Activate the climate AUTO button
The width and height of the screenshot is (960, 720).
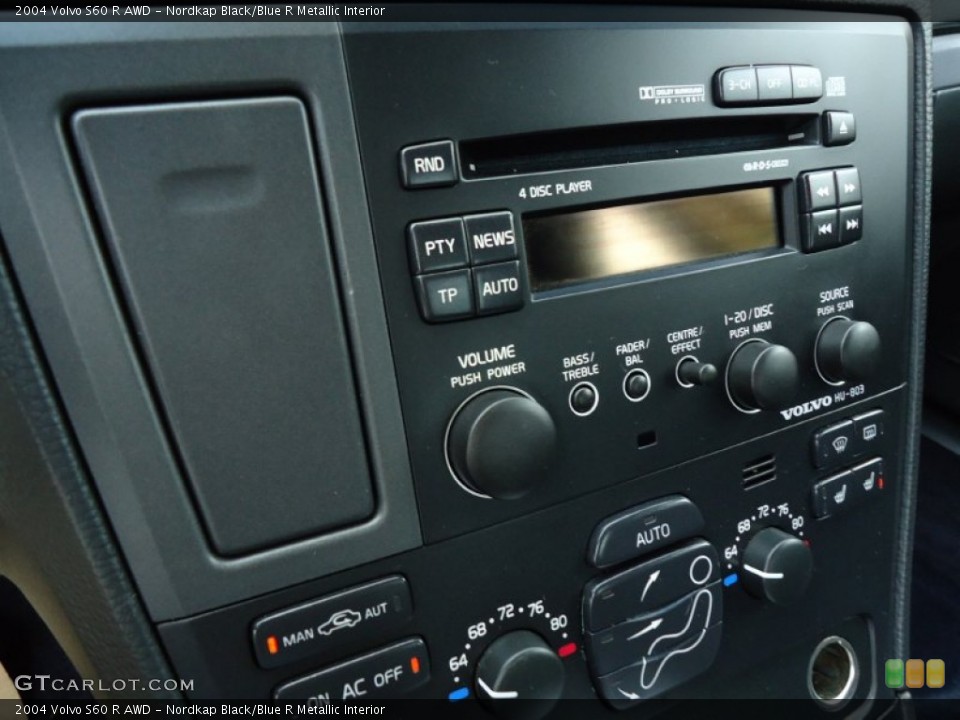coord(648,532)
